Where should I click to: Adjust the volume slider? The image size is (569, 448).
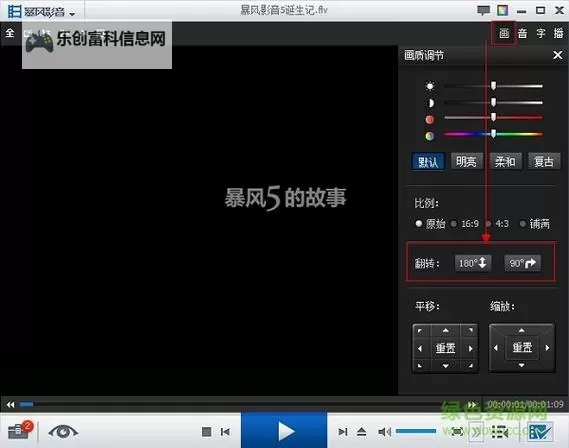click(416, 431)
